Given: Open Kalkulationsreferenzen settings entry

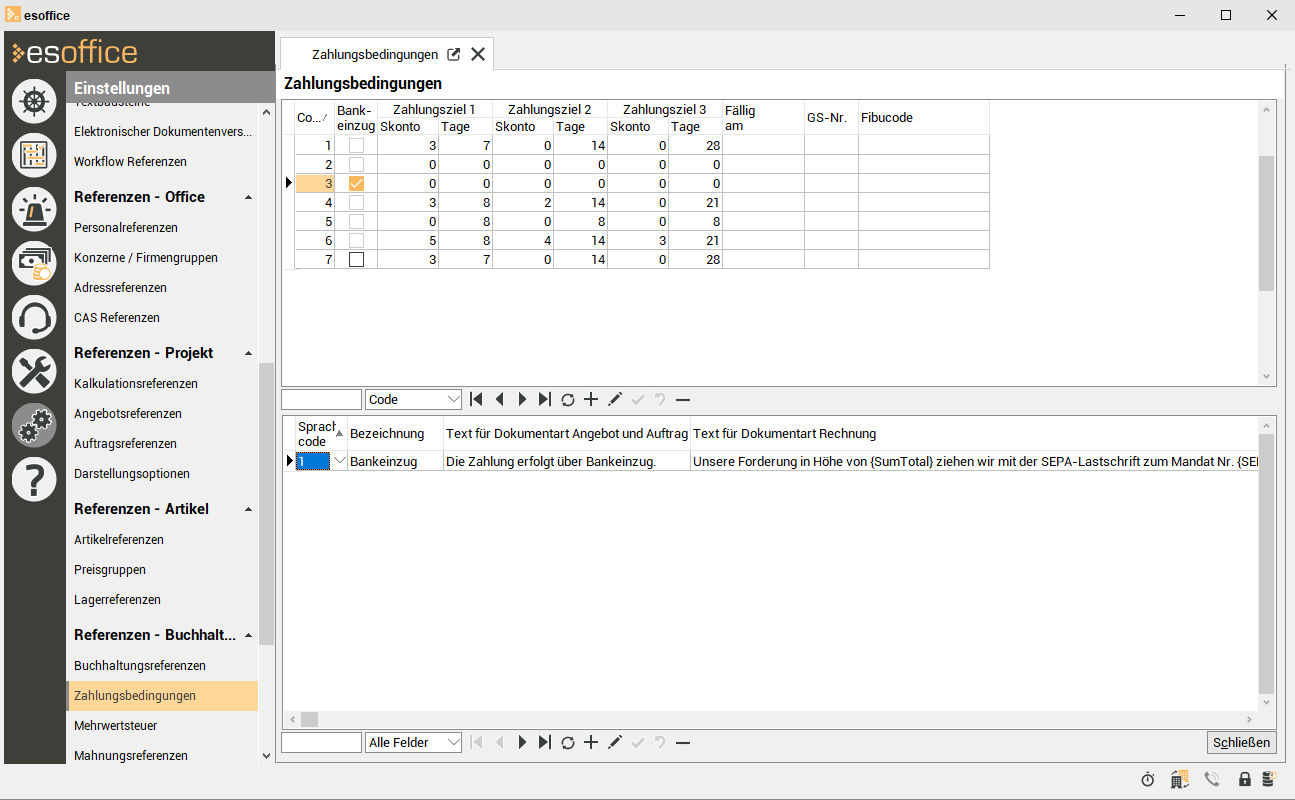Looking at the screenshot, I should 136,383.
